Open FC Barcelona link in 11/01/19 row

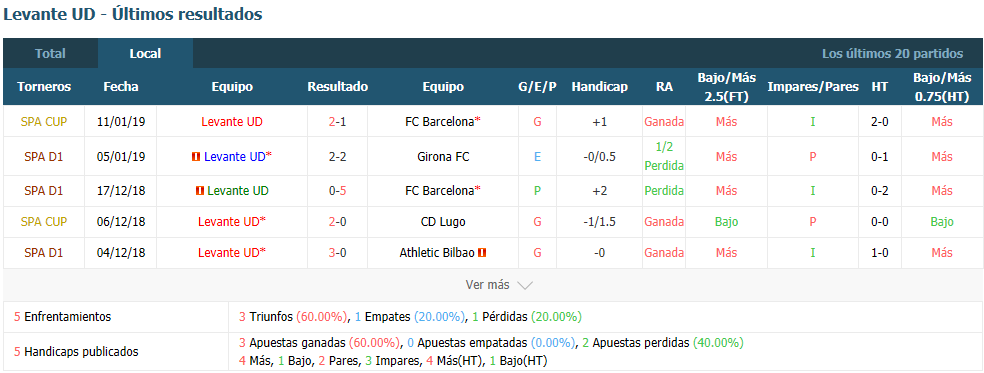coord(440,122)
